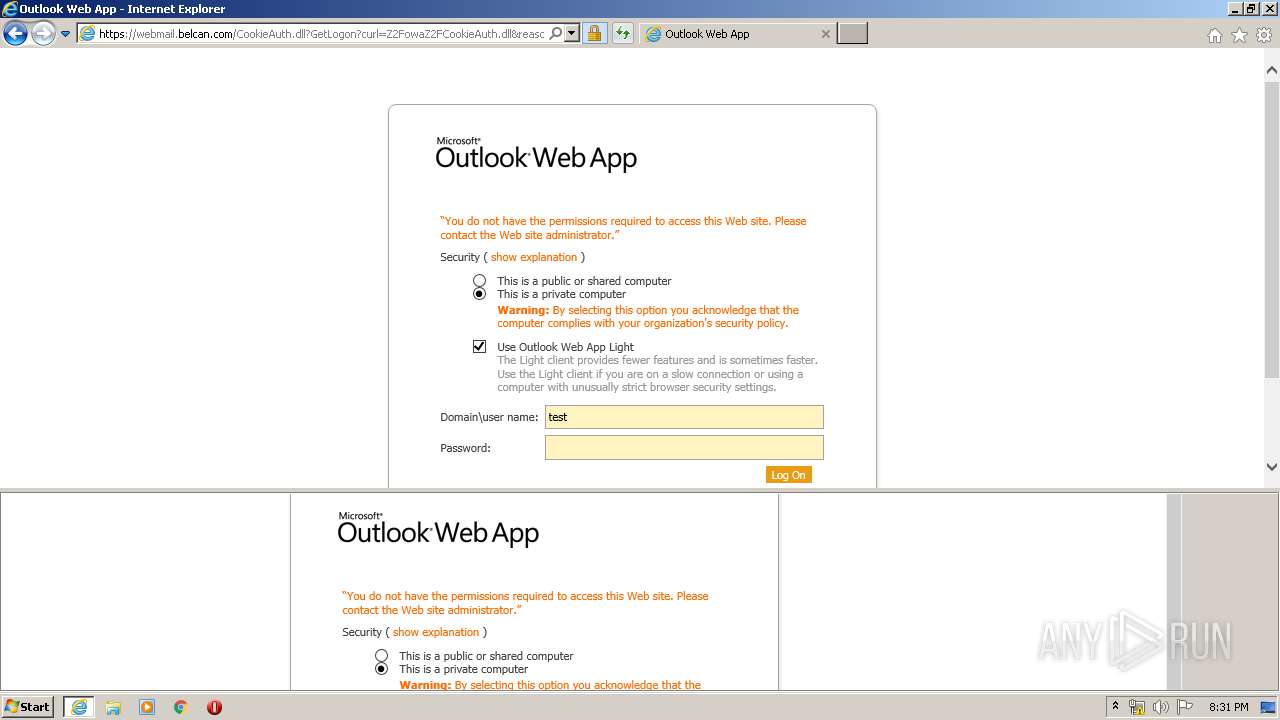
Task: Expand the address bar autocomplete dropdown
Action: tap(572, 34)
